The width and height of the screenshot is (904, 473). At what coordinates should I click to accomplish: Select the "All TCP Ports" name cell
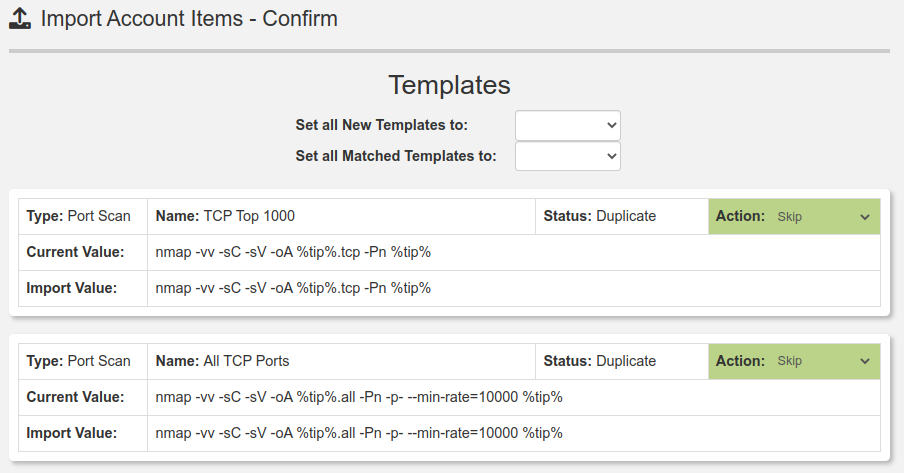(246, 361)
